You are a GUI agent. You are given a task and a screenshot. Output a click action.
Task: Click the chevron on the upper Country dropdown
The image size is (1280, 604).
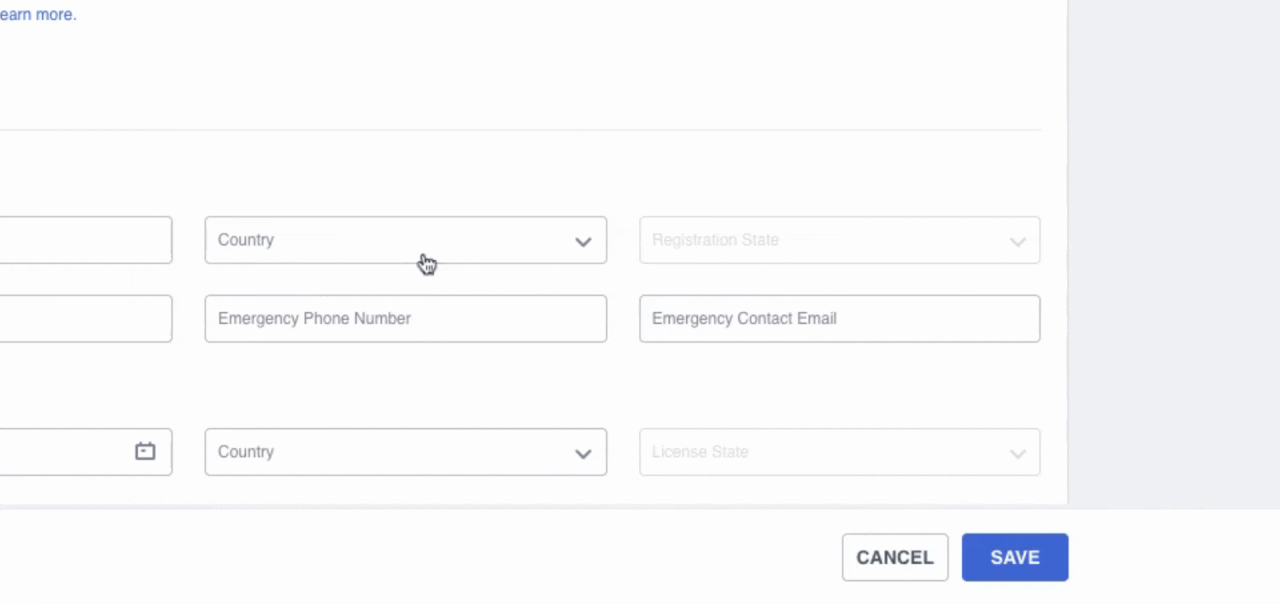pos(583,241)
